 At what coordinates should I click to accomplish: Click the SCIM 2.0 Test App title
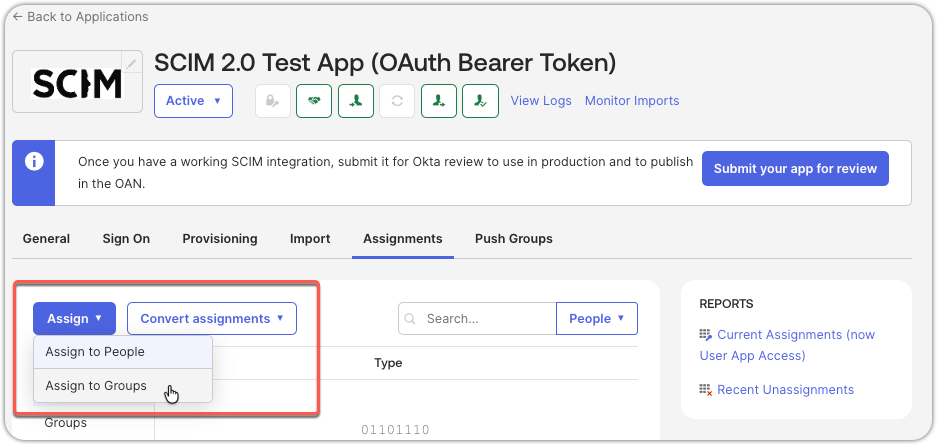click(x=385, y=62)
